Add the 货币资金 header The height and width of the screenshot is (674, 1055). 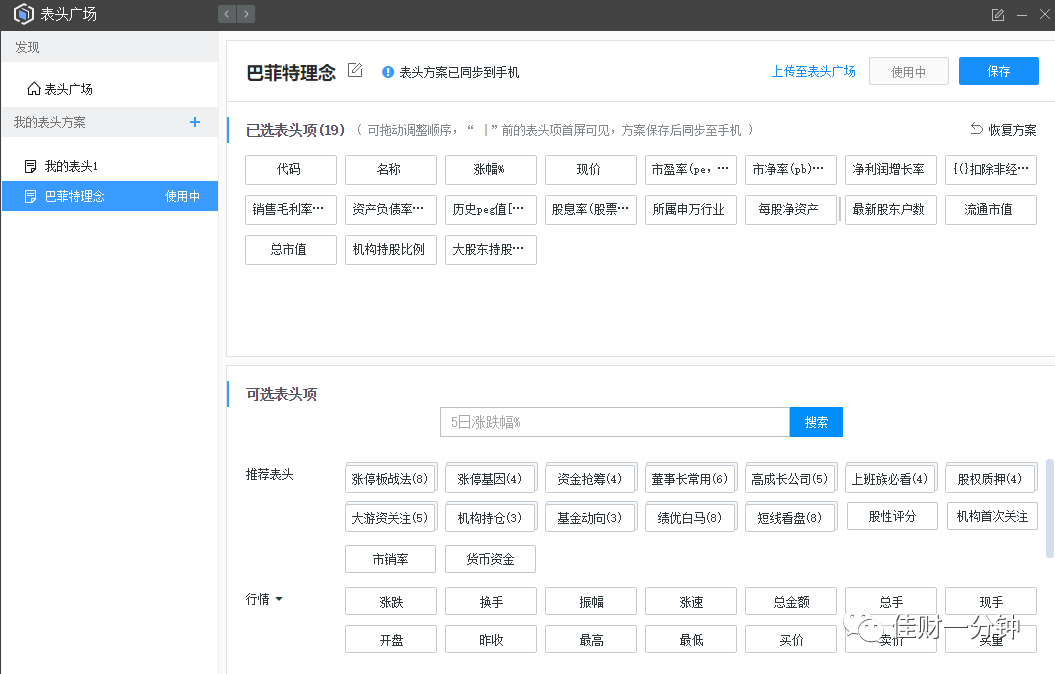[490, 559]
